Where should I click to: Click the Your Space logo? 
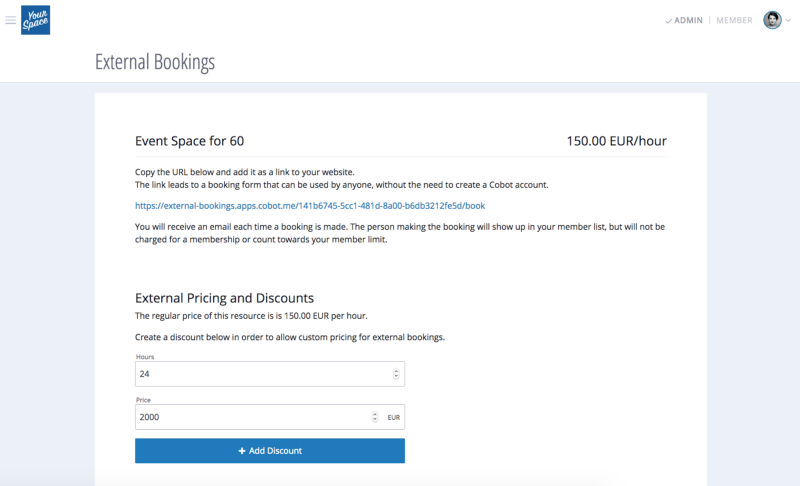click(x=36, y=20)
